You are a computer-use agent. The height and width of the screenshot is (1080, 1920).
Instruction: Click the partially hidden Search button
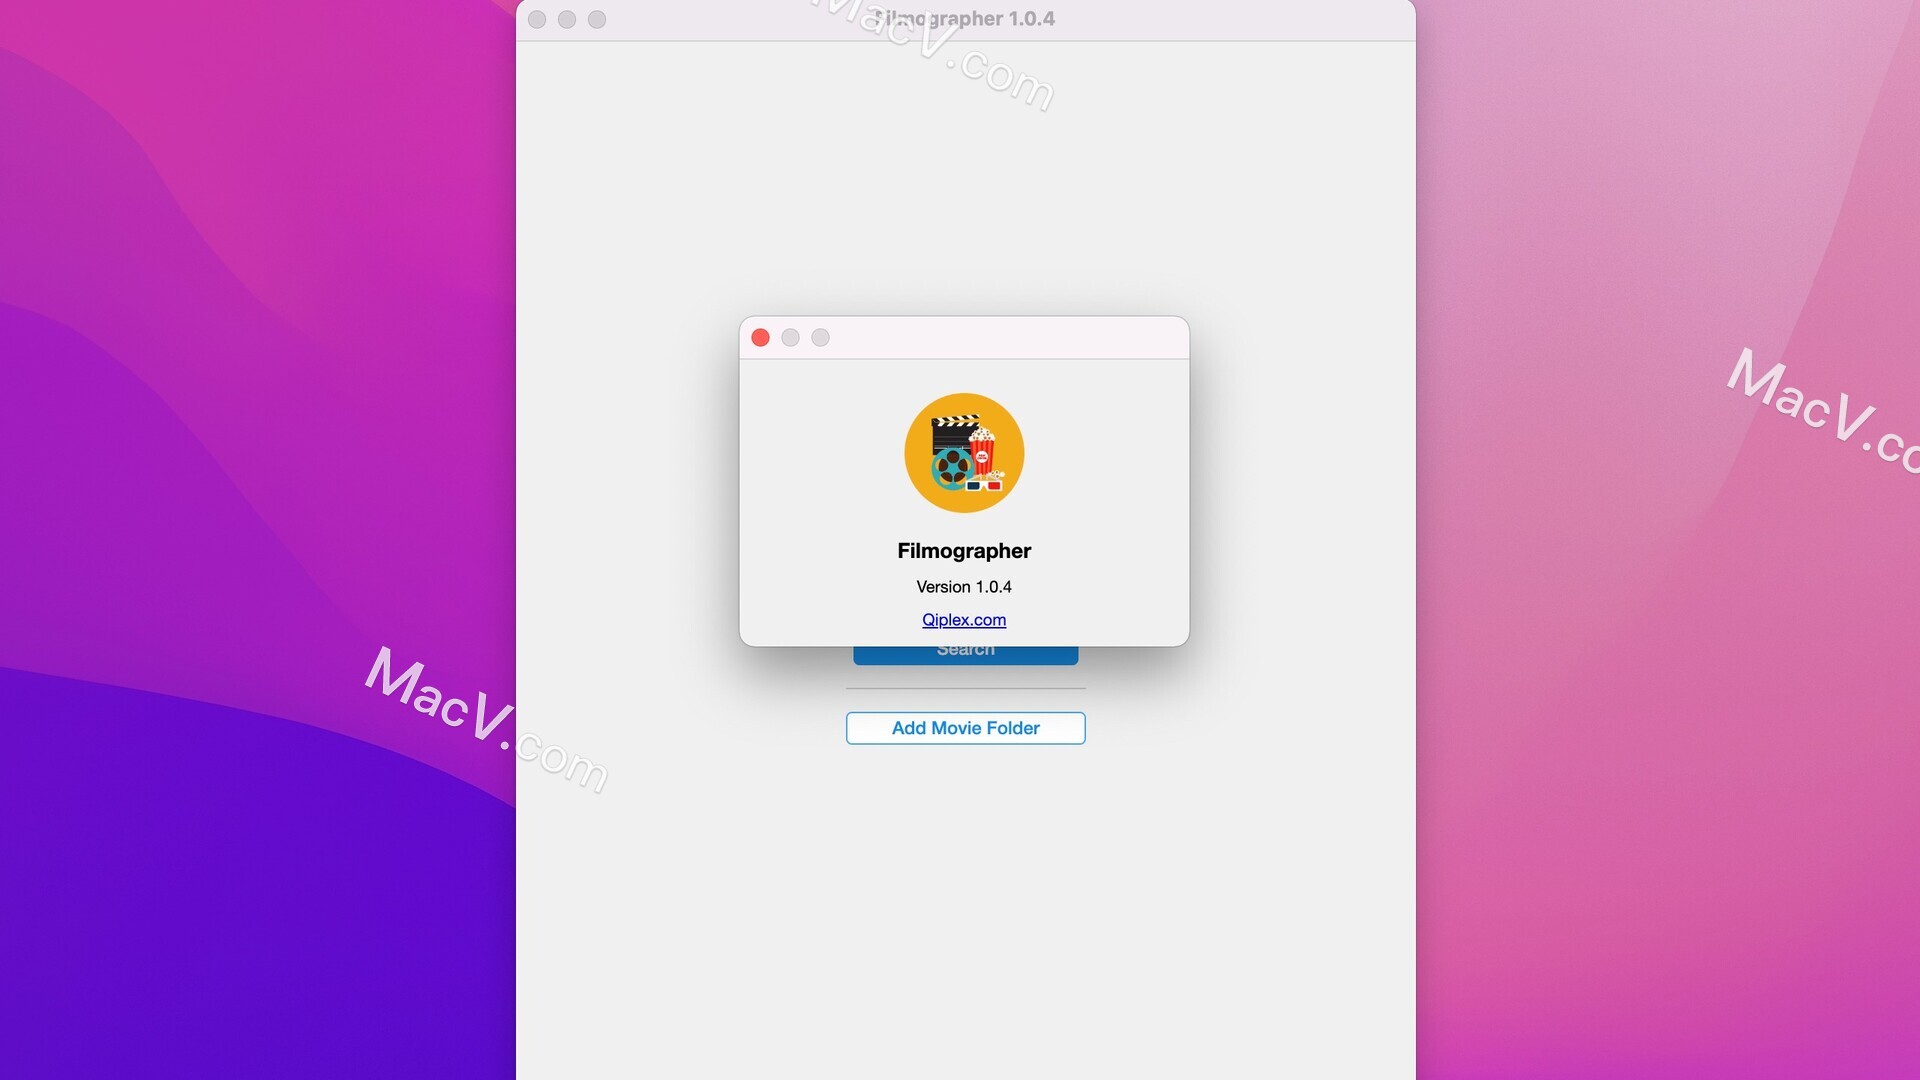tap(965, 655)
